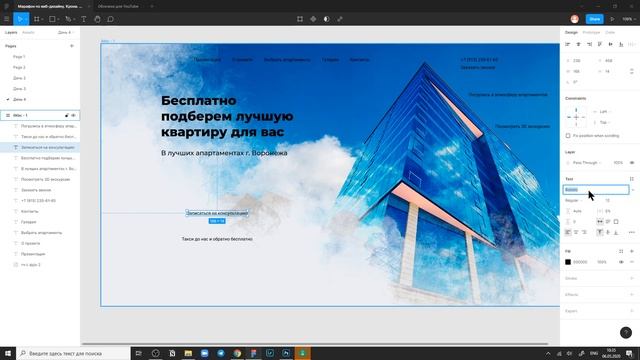Viewport: 640px width, 360px height.
Task: Open font weight Regular dropdown
Action: tap(573, 200)
